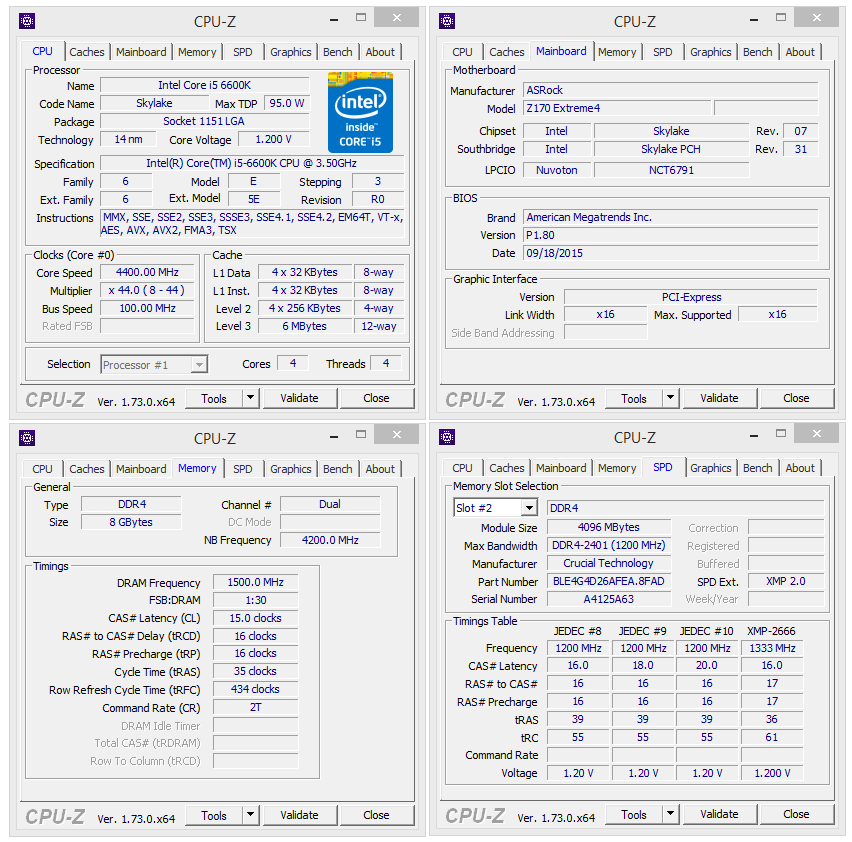The image size is (852, 842).
Task: Click the BIOS date 09/18/2015 field
Action: click(671, 253)
